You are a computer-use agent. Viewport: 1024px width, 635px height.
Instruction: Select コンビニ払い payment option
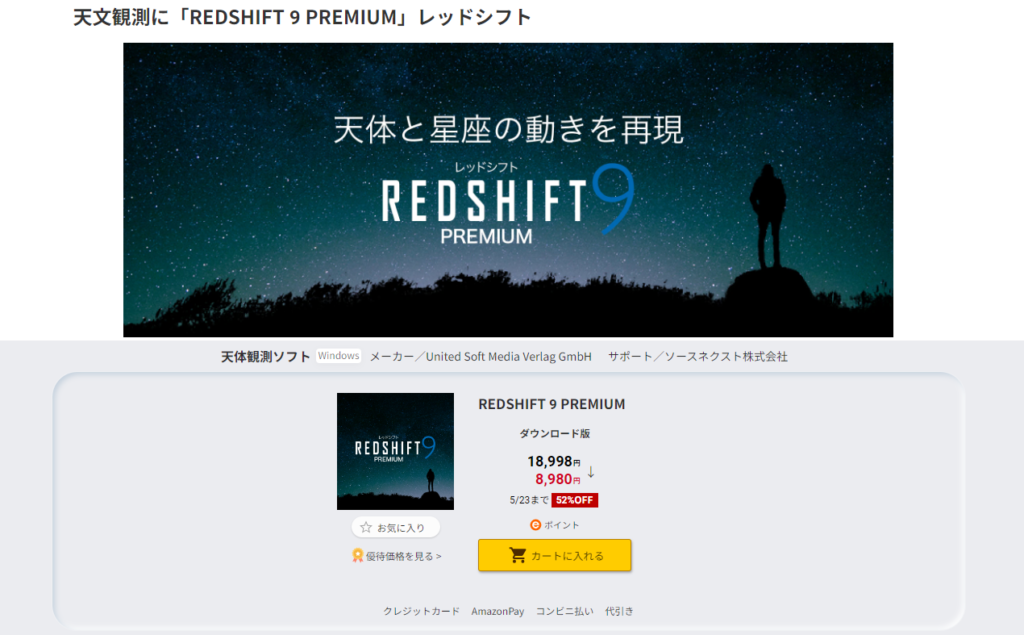pos(565,611)
